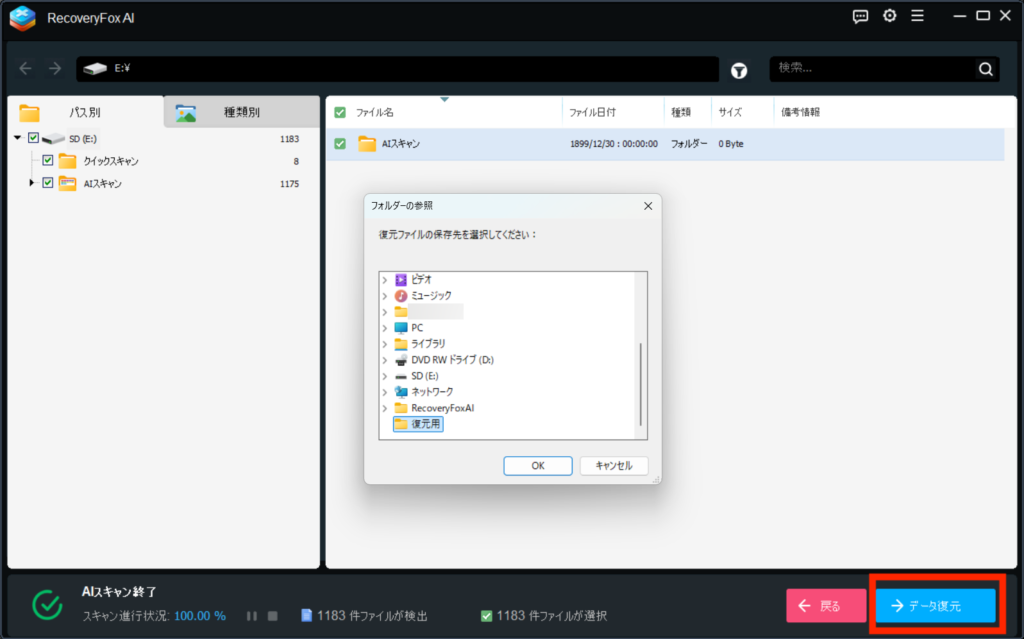Expand the AIスキャン tree node
1024x639 pixels.
[x=32, y=183]
